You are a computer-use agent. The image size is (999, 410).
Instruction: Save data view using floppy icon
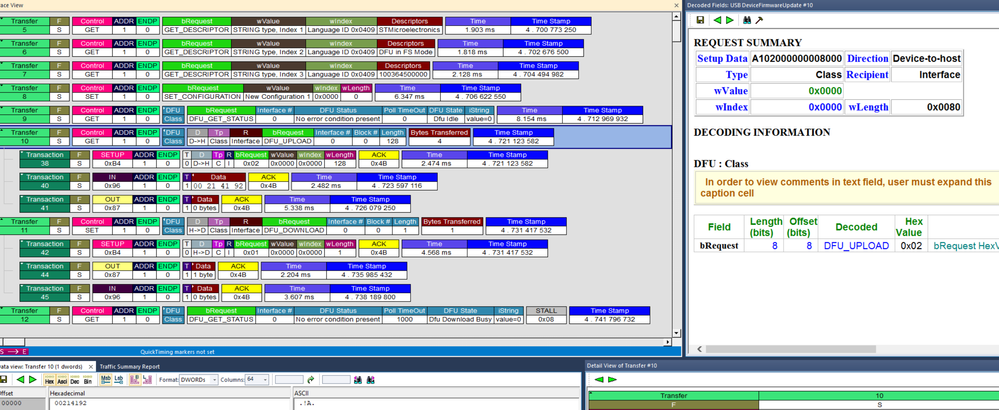pyautogui.click(x=5, y=379)
